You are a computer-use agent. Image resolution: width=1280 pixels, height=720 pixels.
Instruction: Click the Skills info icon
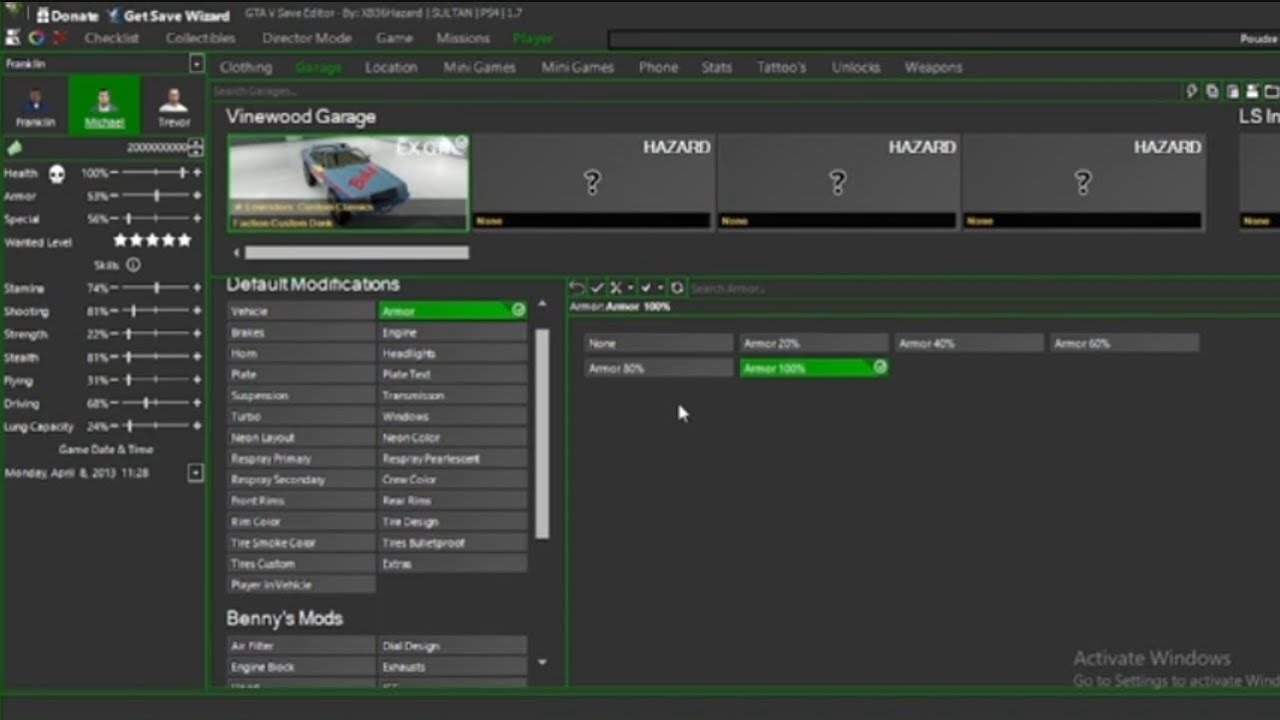(133, 265)
